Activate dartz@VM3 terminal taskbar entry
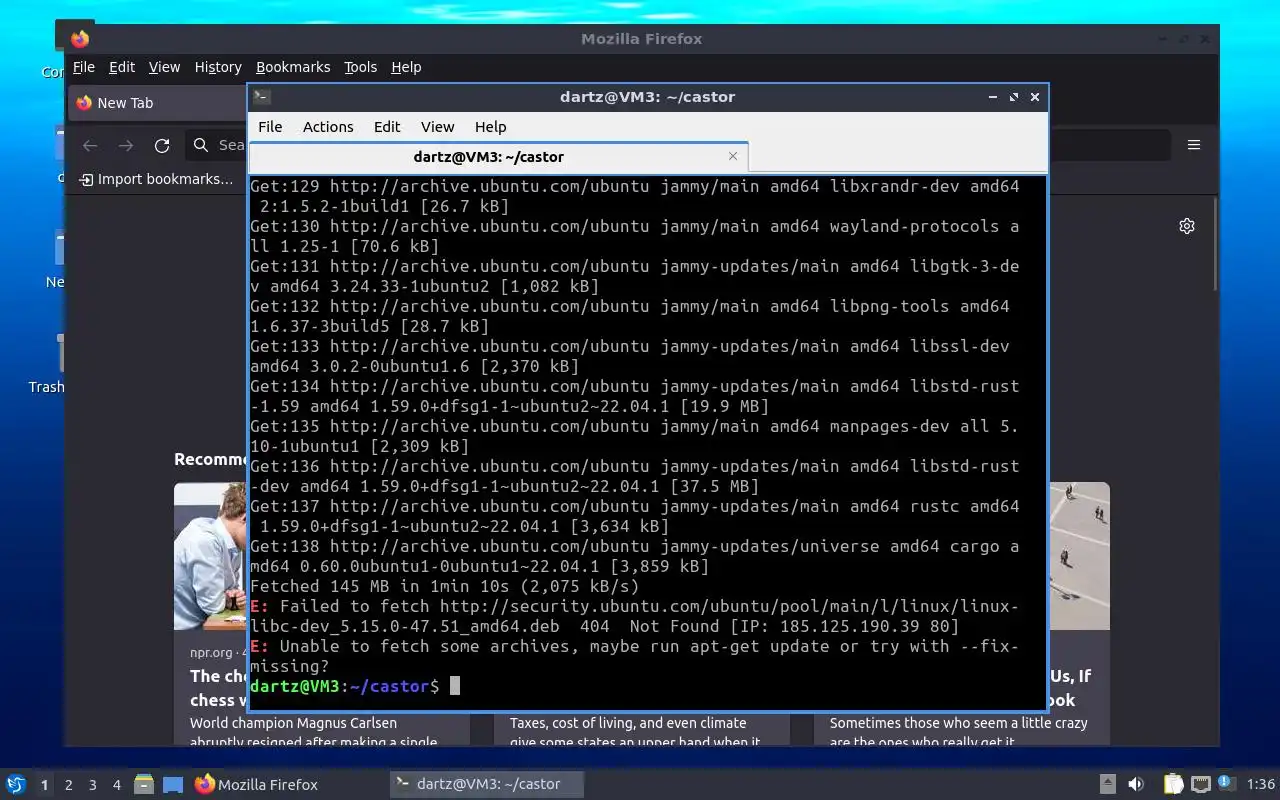 (x=487, y=784)
